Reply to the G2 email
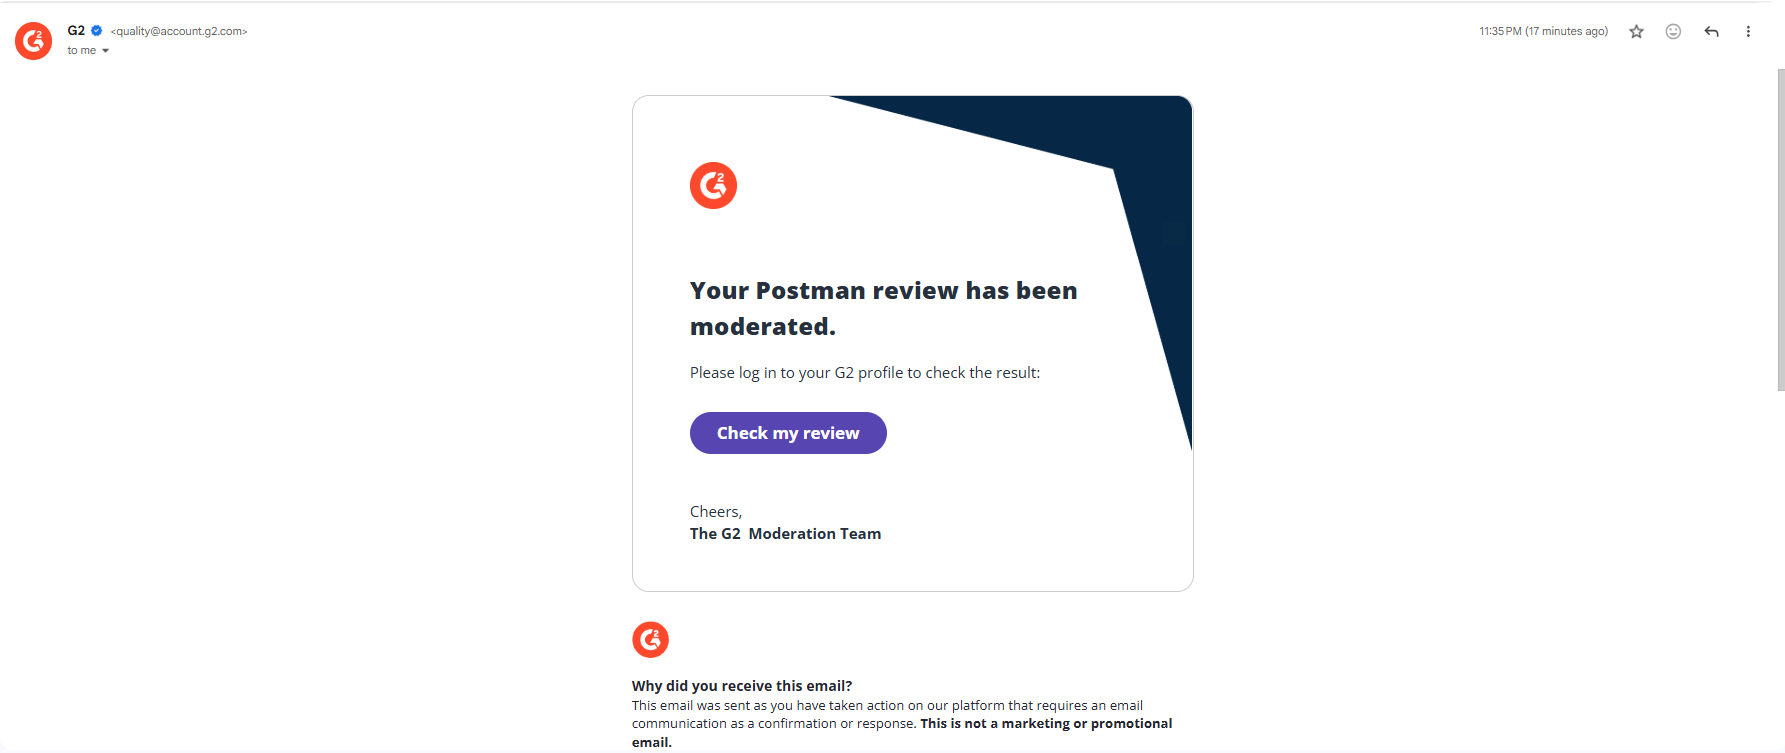The height and width of the screenshot is (753, 1785). tap(1711, 32)
